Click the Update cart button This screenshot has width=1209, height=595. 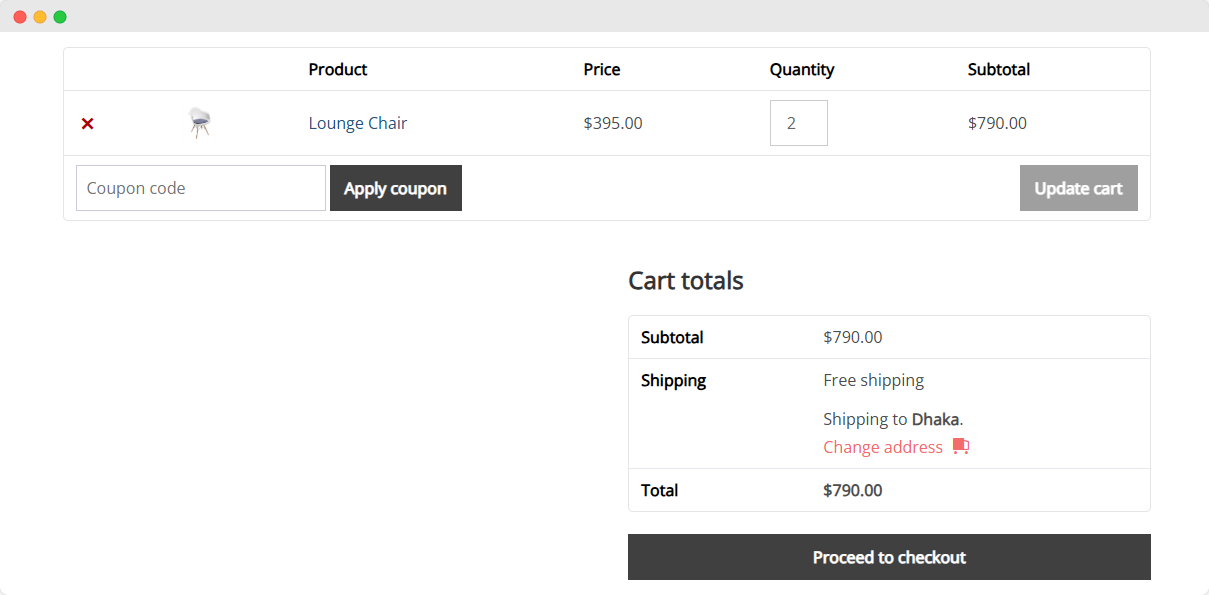tap(1079, 188)
